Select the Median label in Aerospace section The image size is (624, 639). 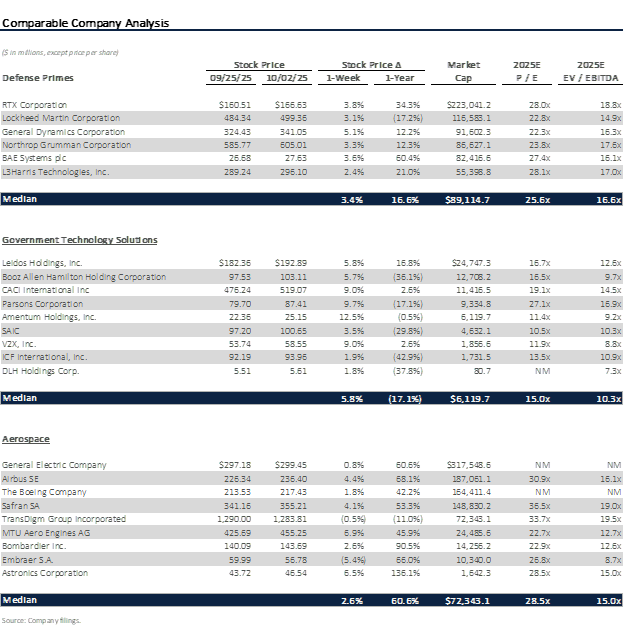tap(20, 600)
